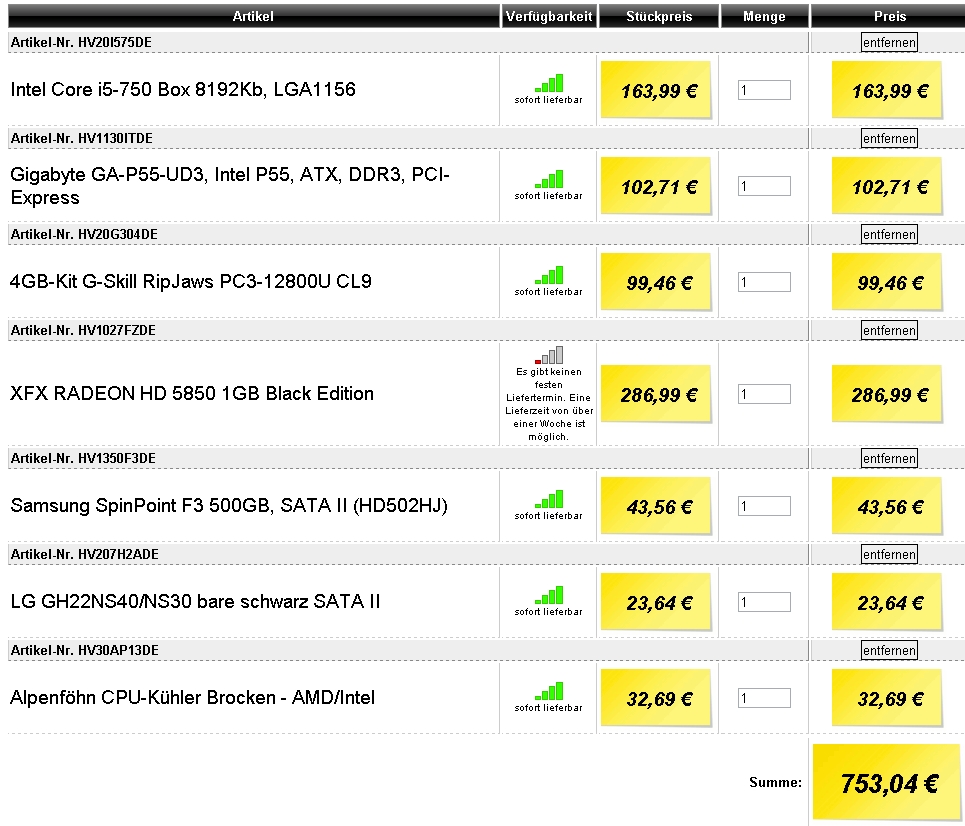965x826 pixels.
Task: Click the Menge column header
Action: click(x=764, y=16)
